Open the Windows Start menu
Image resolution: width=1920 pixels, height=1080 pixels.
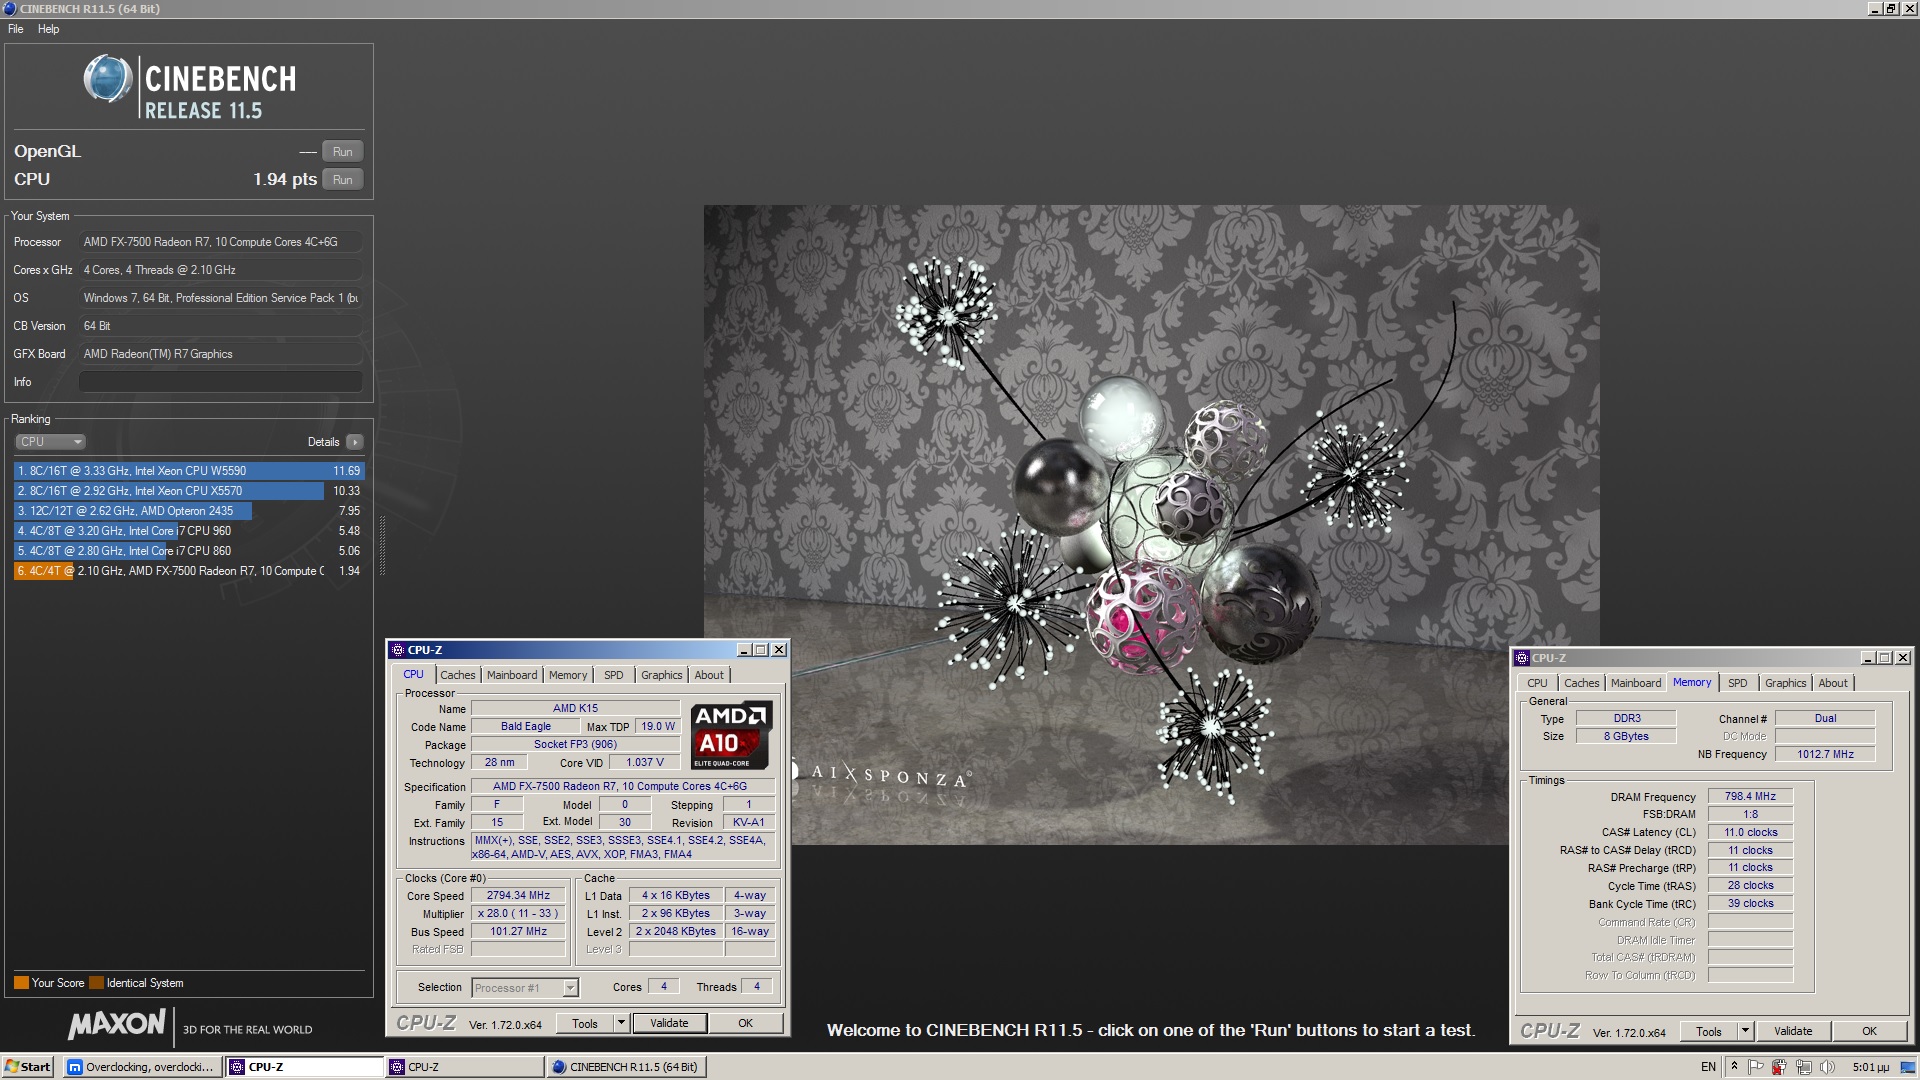click(x=27, y=1067)
